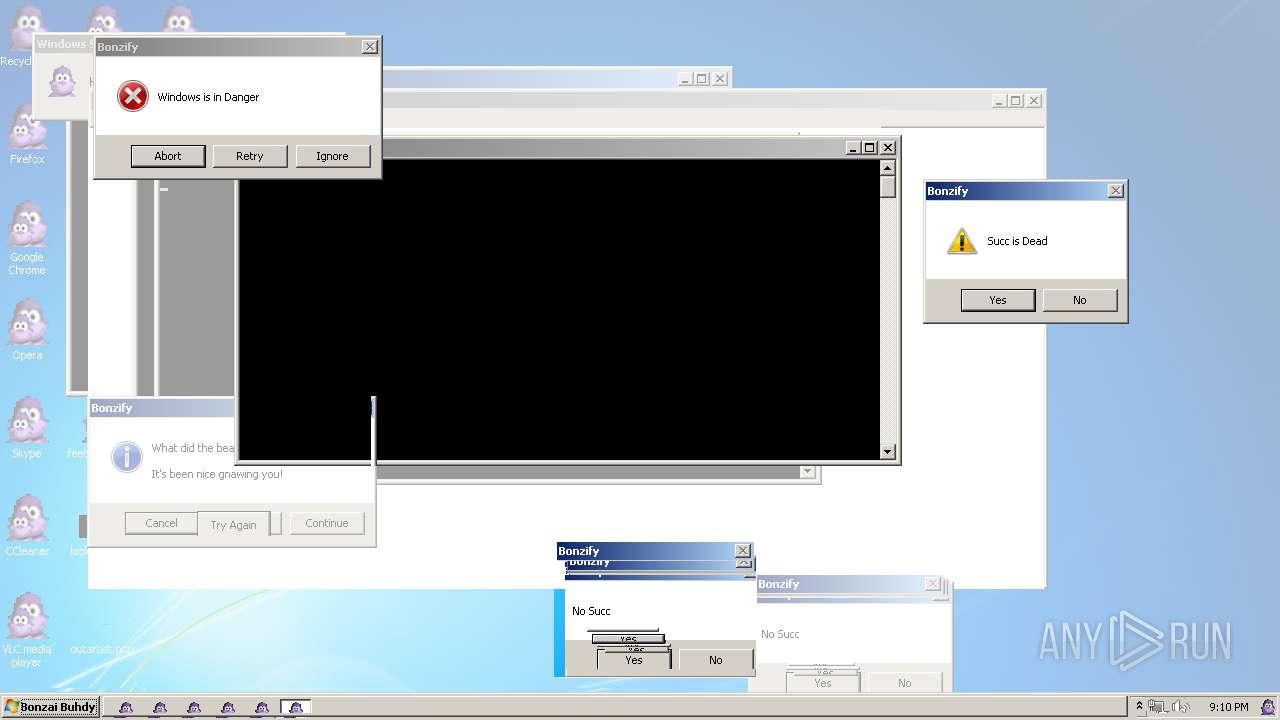The height and width of the screenshot is (720, 1280).
Task: Click Yes in the Succ is Dead dialog
Action: pos(998,300)
